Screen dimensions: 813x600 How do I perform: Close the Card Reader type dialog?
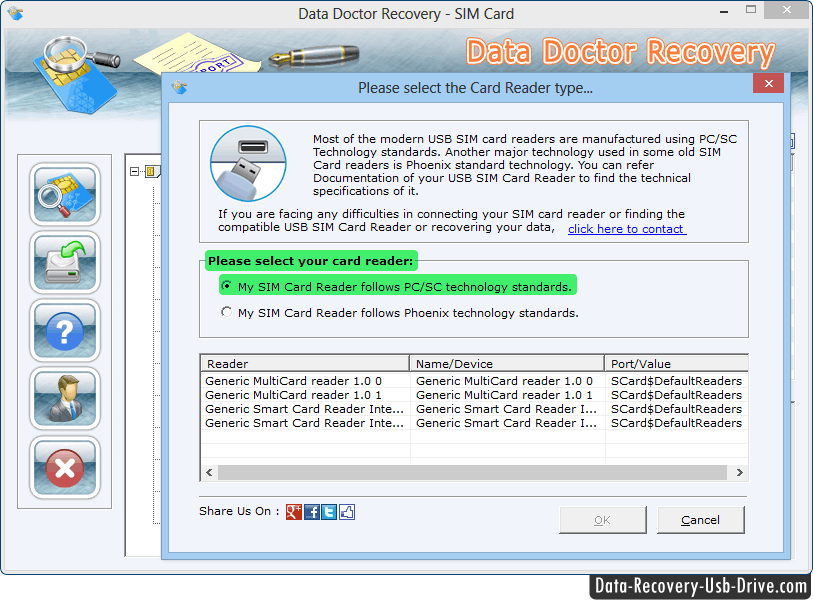pyautogui.click(x=767, y=86)
